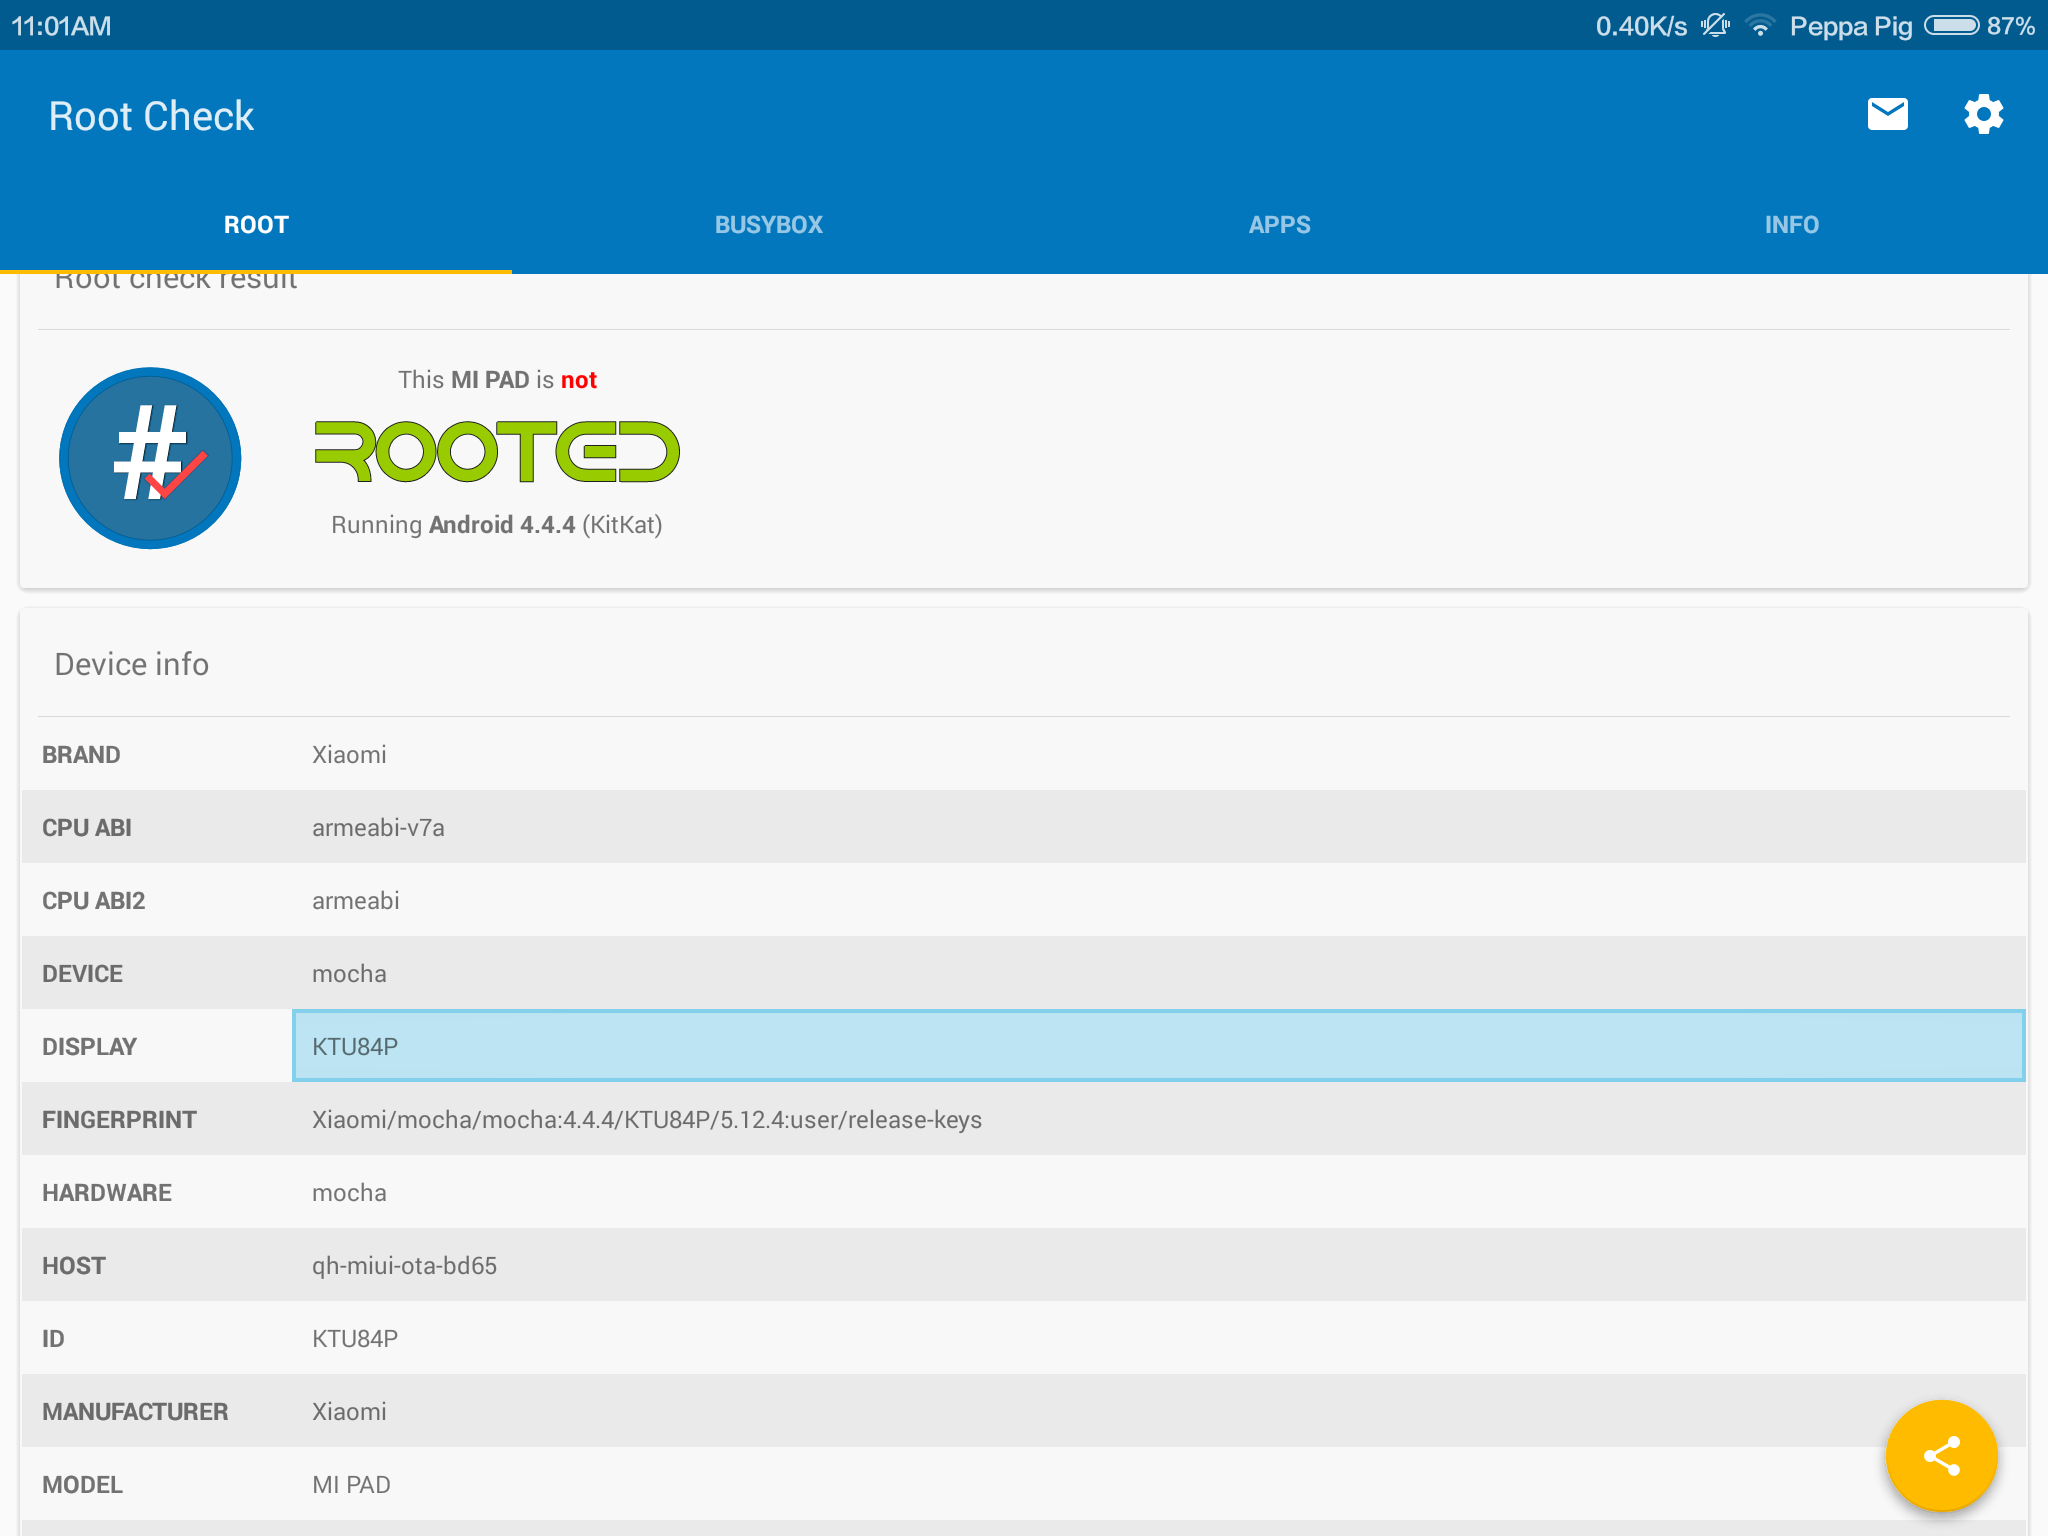Image resolution: width=2048 pixels, height=1536 pixels.
Task: Tap the yellow share floating button
Action: [1941, 1455]
